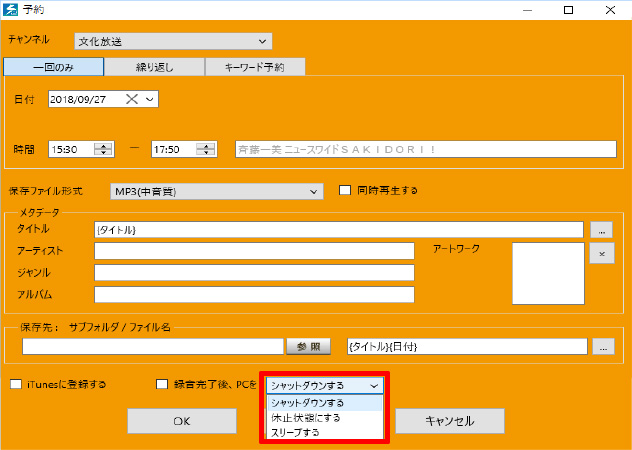Increase the end time with up arrow
This screenshot has width=632, height=450.
[206, 146]
